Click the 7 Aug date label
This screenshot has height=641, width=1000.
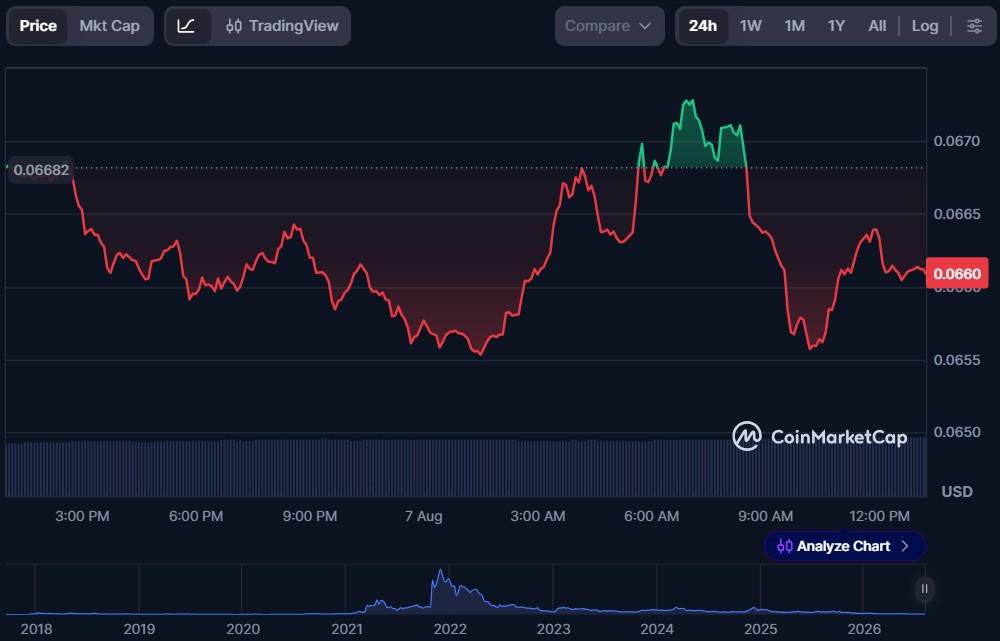(x=423, y=516)
